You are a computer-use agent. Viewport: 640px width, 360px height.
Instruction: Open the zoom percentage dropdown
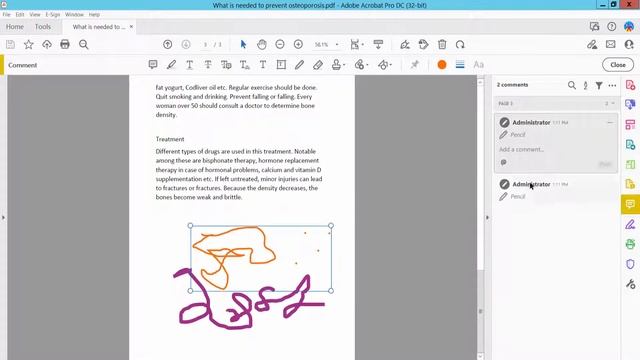(337, 44)
